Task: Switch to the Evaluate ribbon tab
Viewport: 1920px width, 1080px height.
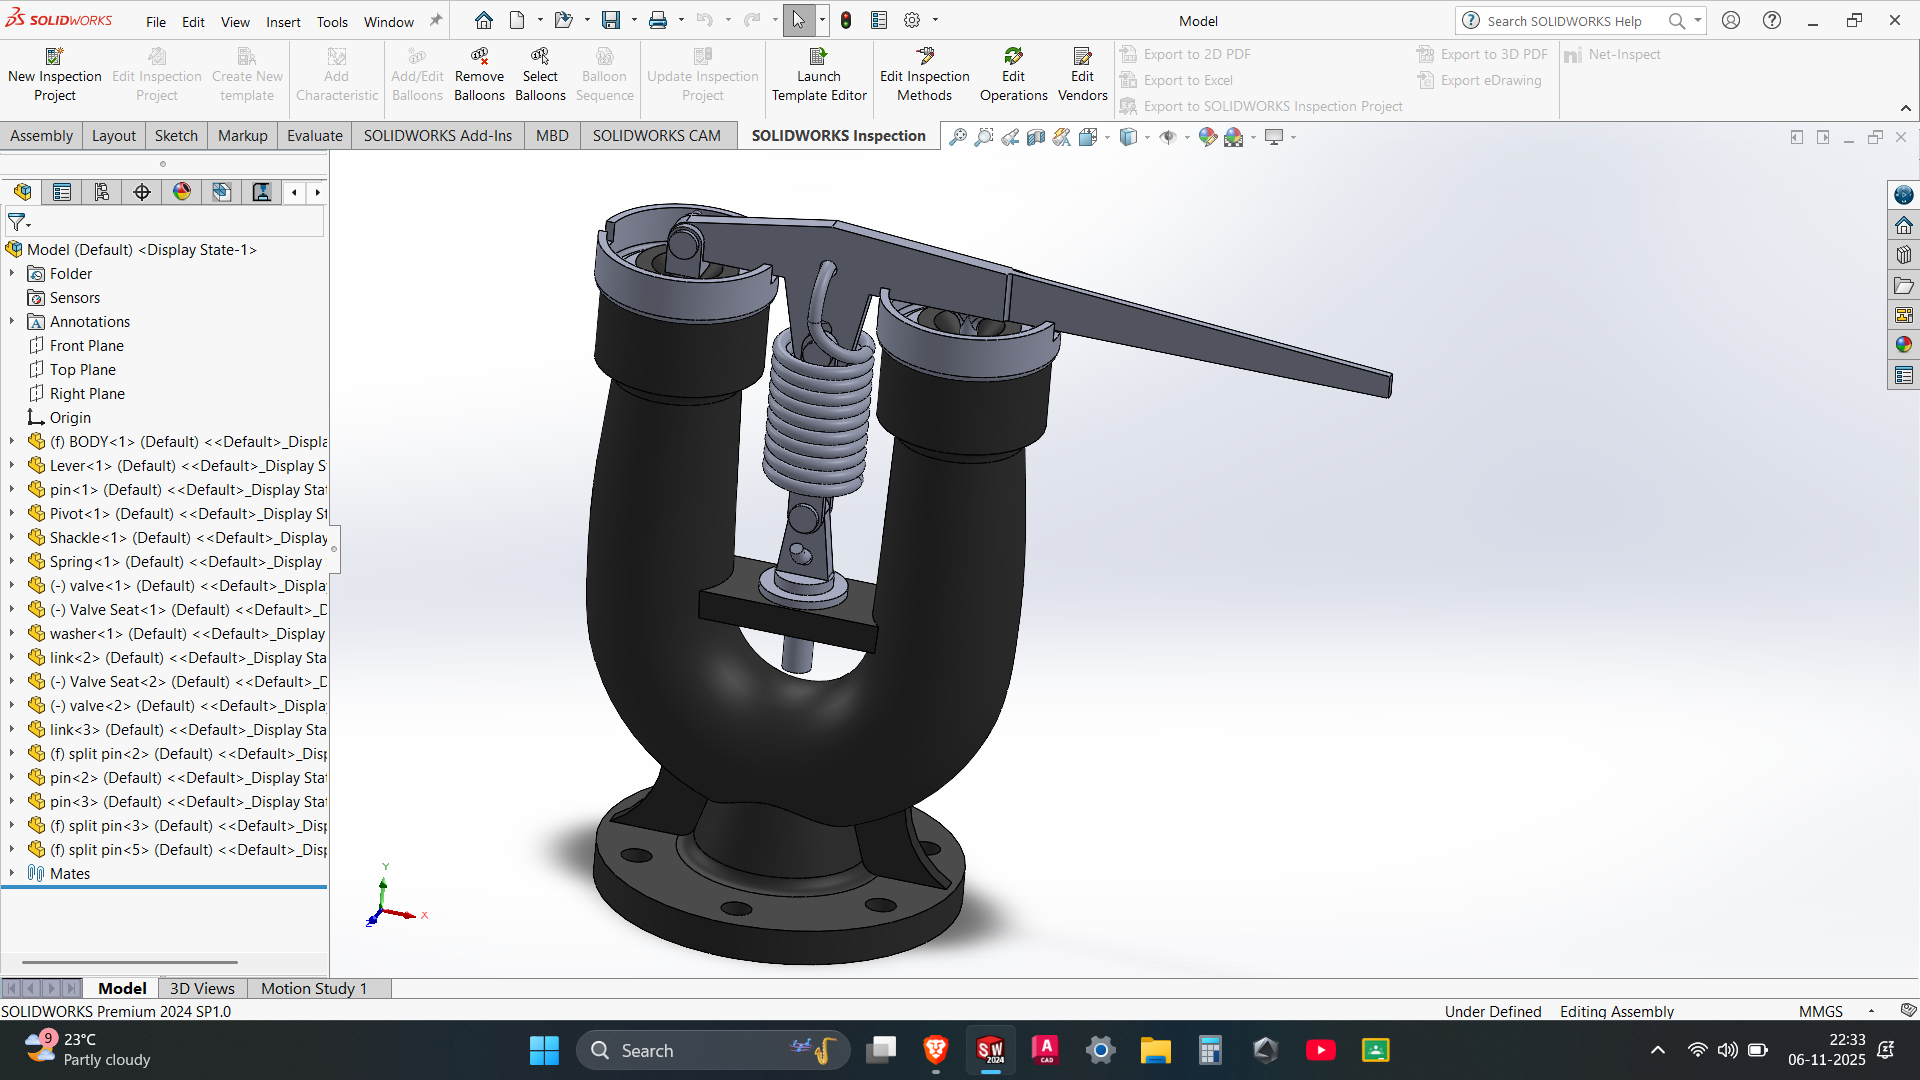Action: pyautogui.click(x=314, y=136)
